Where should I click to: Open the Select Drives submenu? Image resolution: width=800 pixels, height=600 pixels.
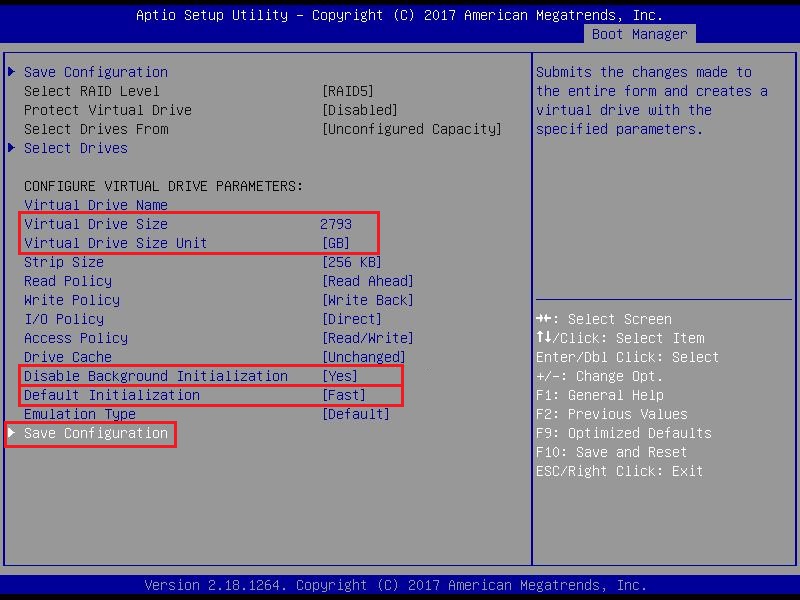(x=76, y=148)
